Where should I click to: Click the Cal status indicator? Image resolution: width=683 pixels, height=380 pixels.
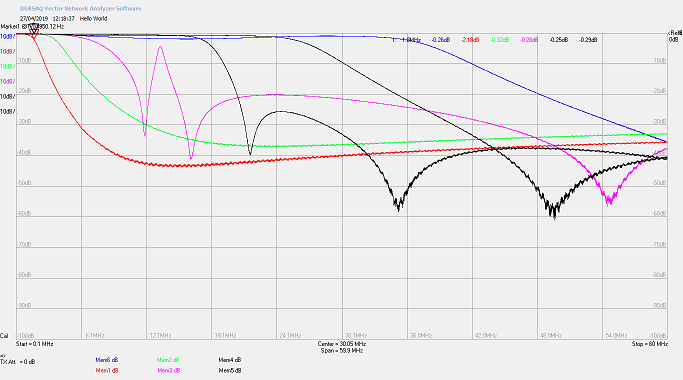(4, 336)
